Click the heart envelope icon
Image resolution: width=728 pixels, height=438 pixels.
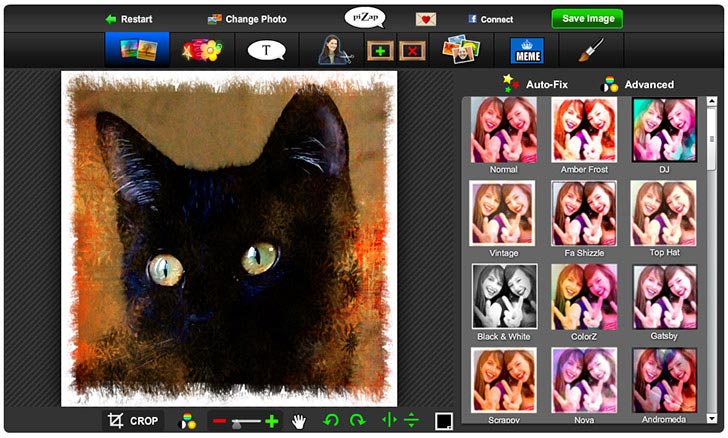pos(426,19)
